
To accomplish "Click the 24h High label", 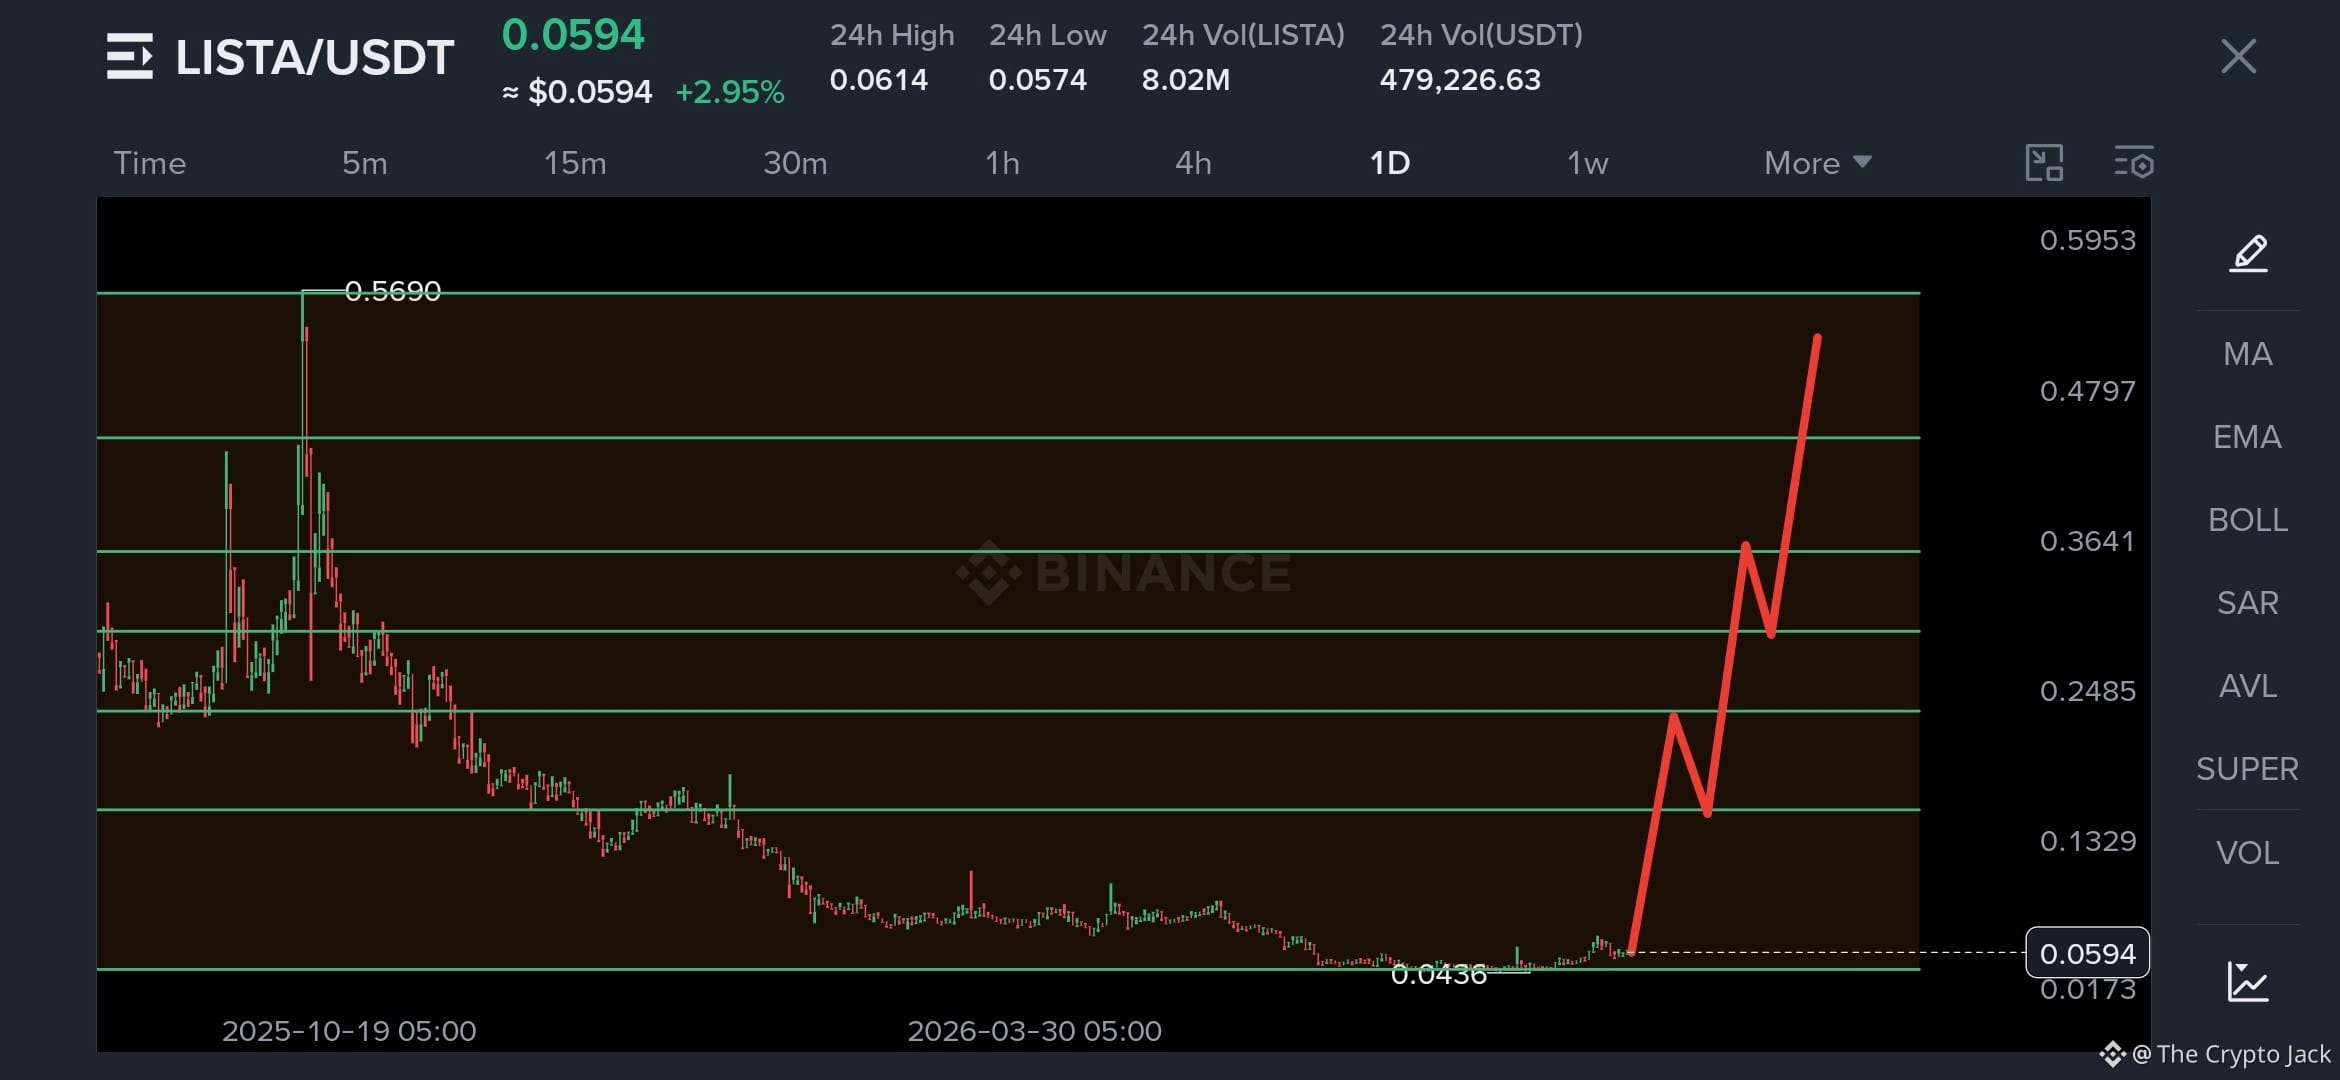I will coord(892,35).
